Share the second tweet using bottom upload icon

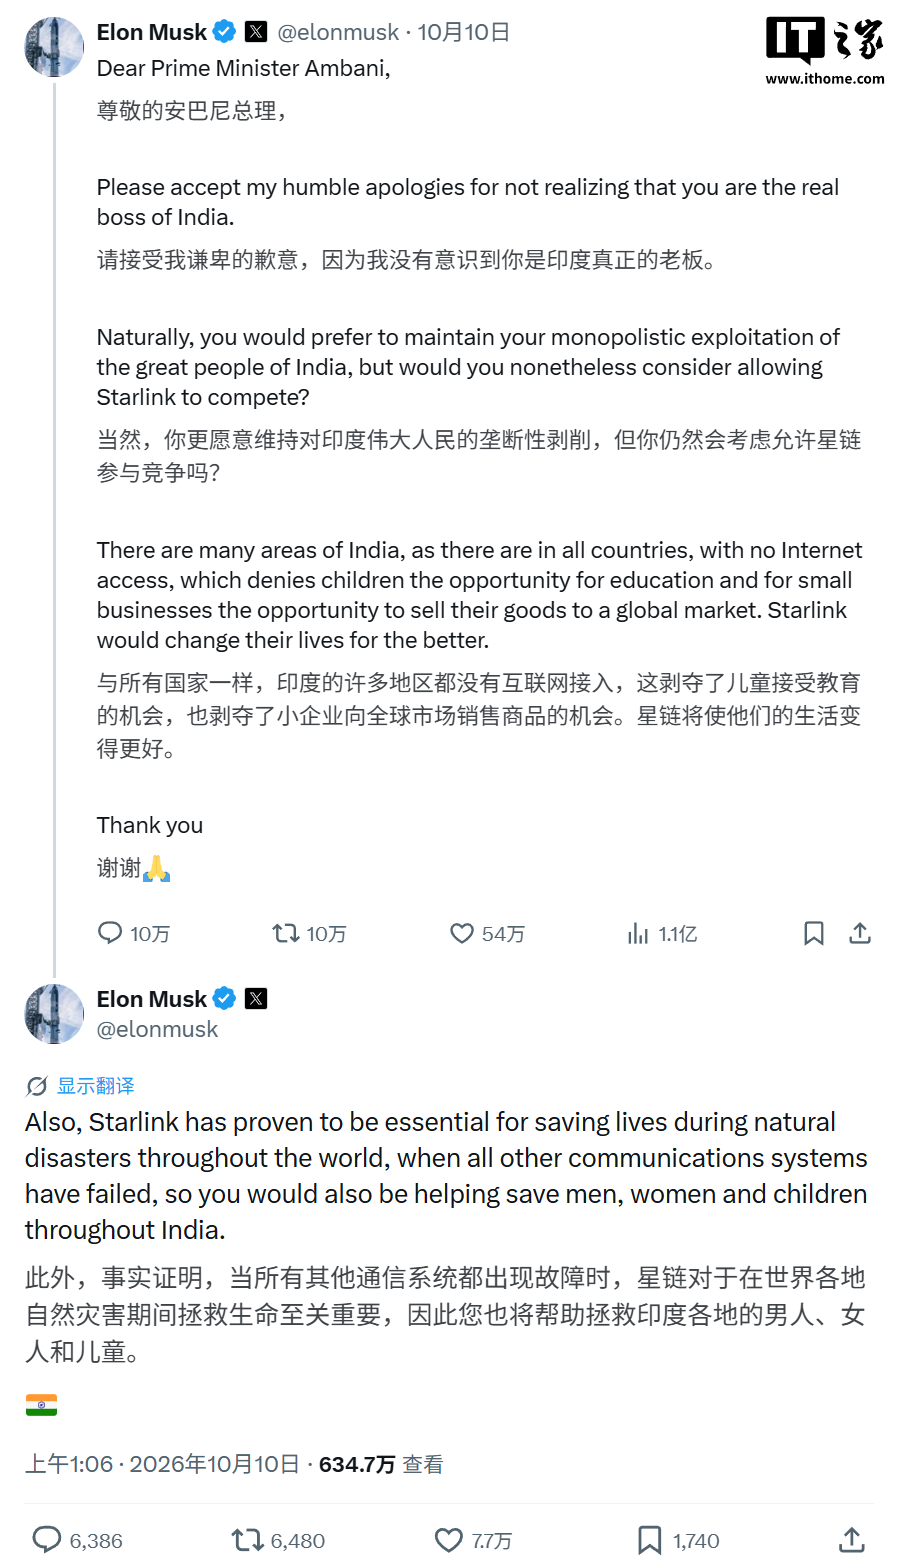click(851, 1540)
